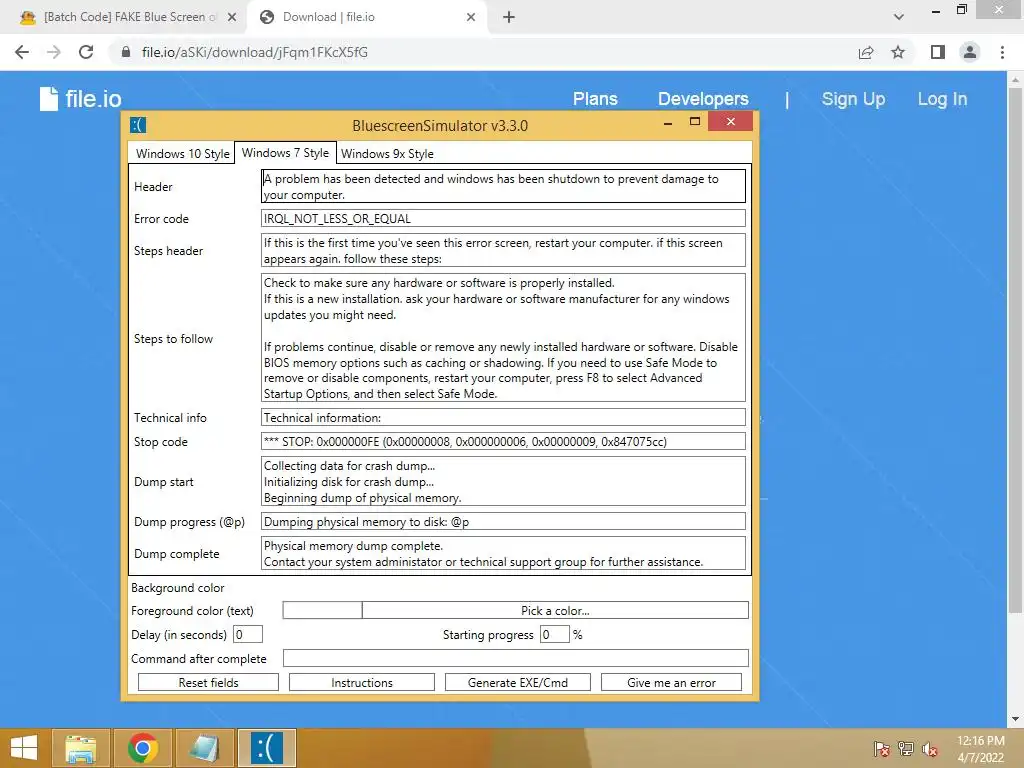Close the BluescreenSimulator window

click(x=731, y=121)
